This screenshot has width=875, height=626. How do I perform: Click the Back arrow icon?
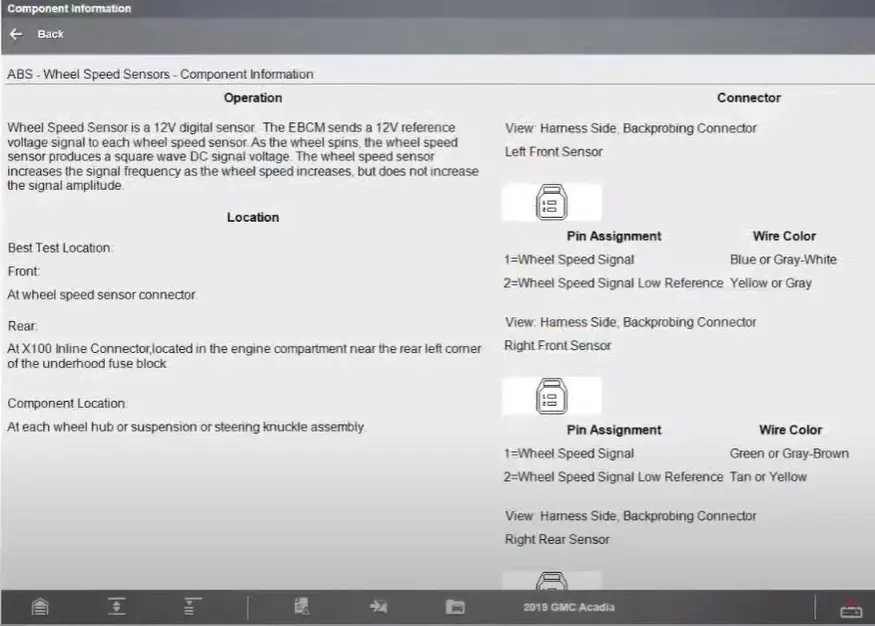[x=16, y=34]
